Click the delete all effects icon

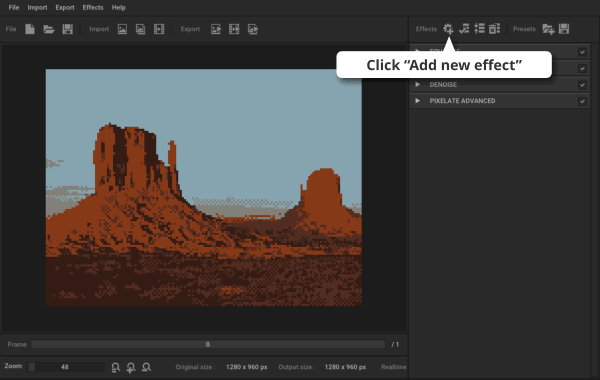[494, 29]
